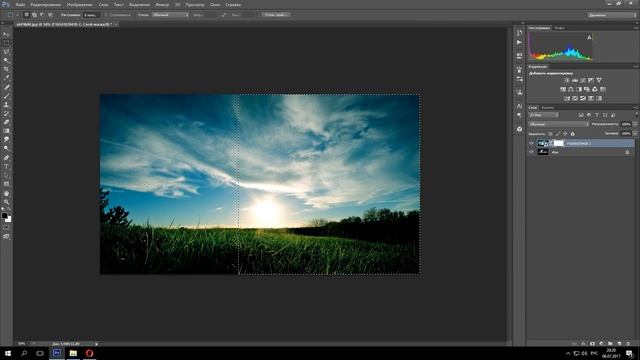Viewport: 640px width, 360px height.
Task: Add a Photo Filter adjustment
Action: [587, 89]
